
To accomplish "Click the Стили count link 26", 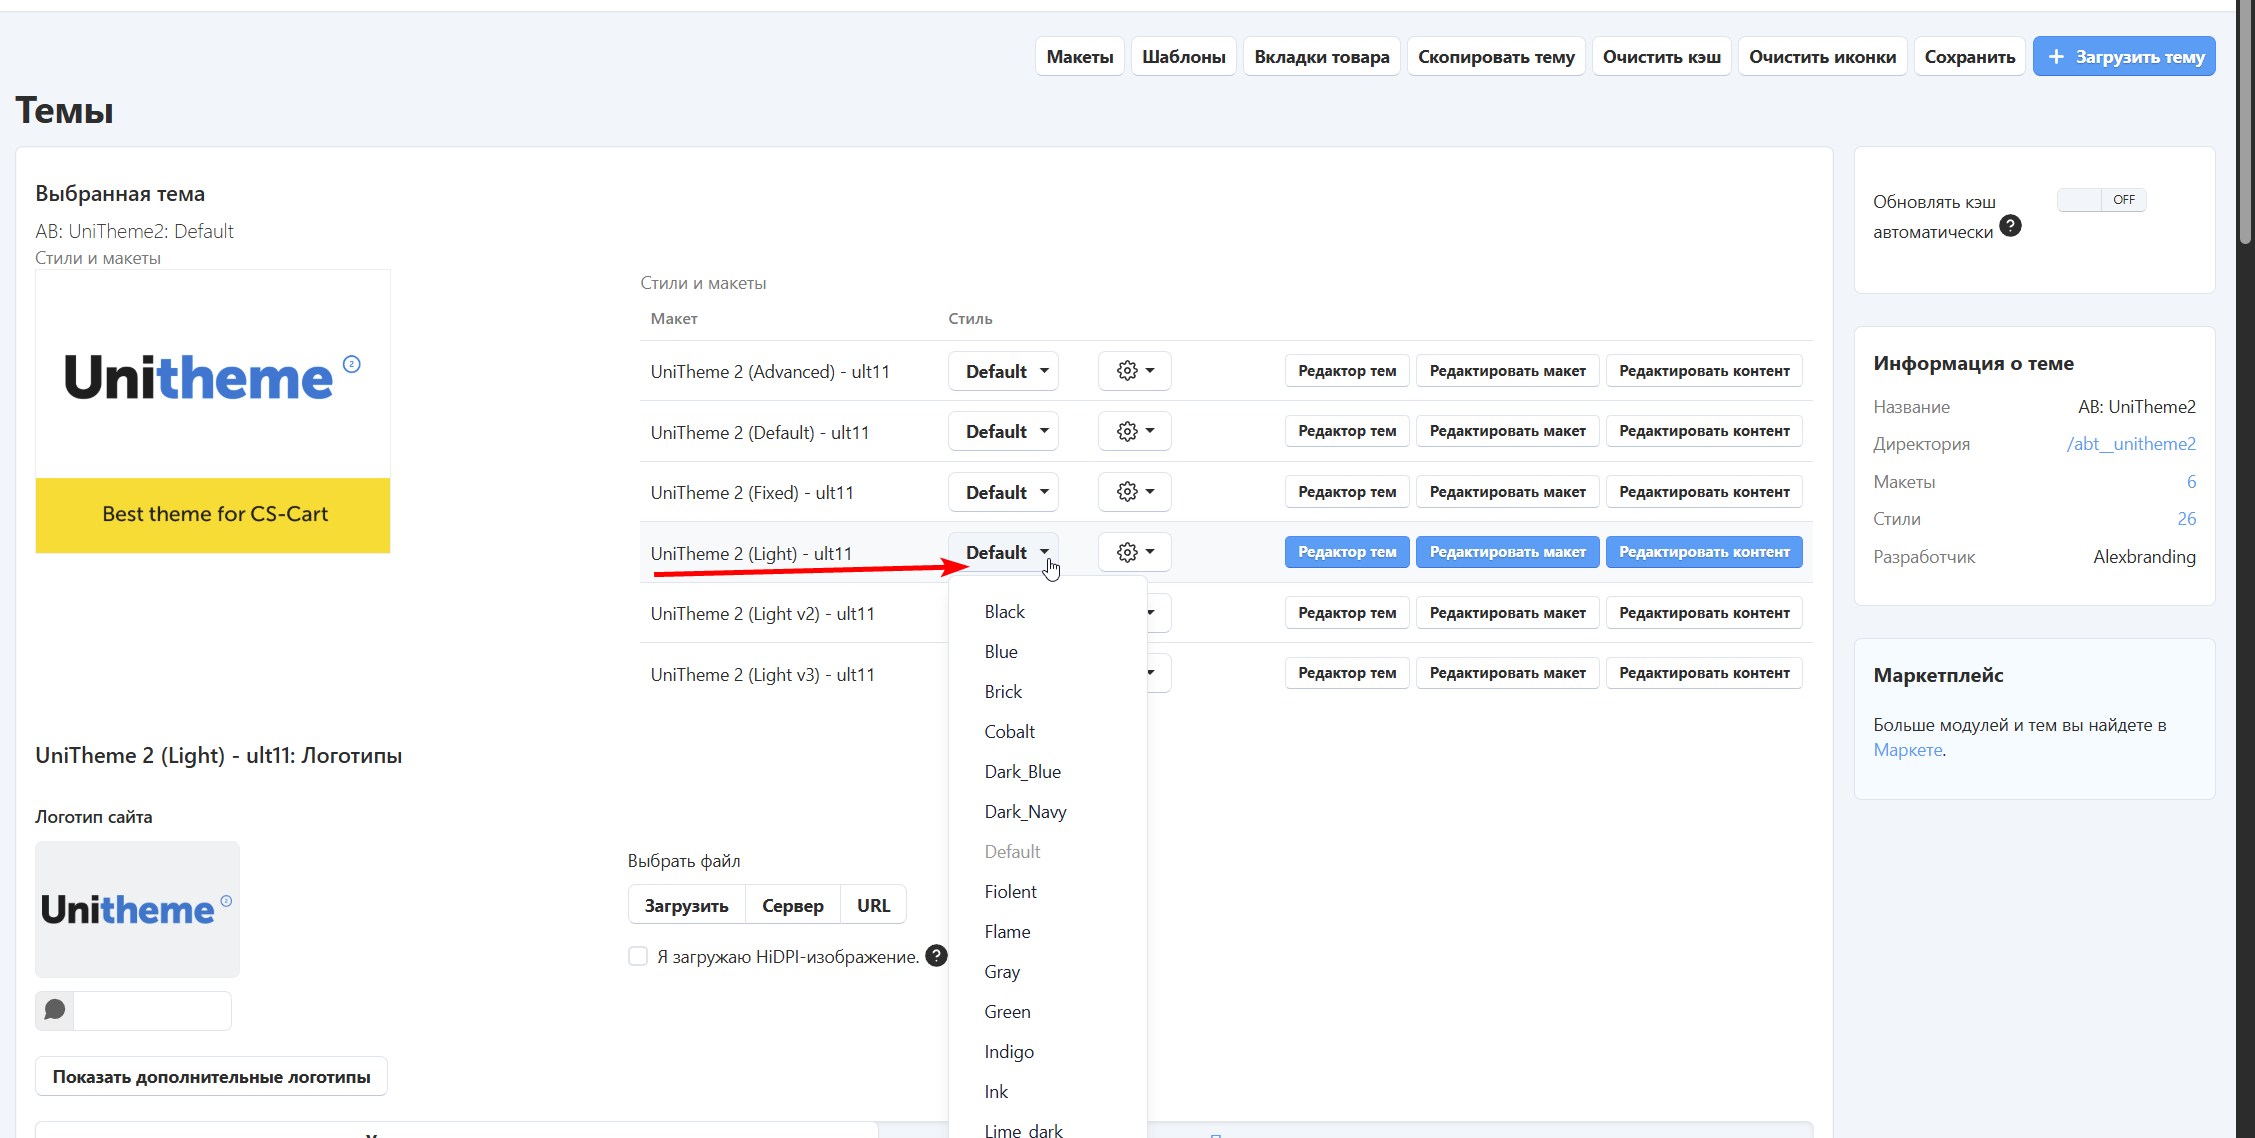I will click(2187, 519).
